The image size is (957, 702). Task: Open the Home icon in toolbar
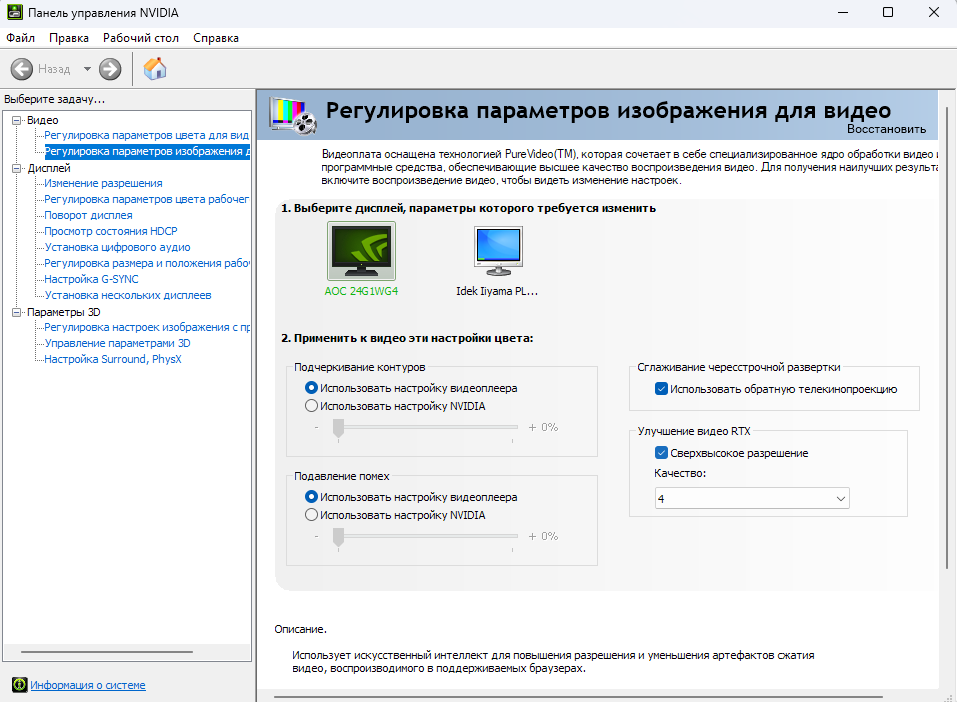pos(155,68)
